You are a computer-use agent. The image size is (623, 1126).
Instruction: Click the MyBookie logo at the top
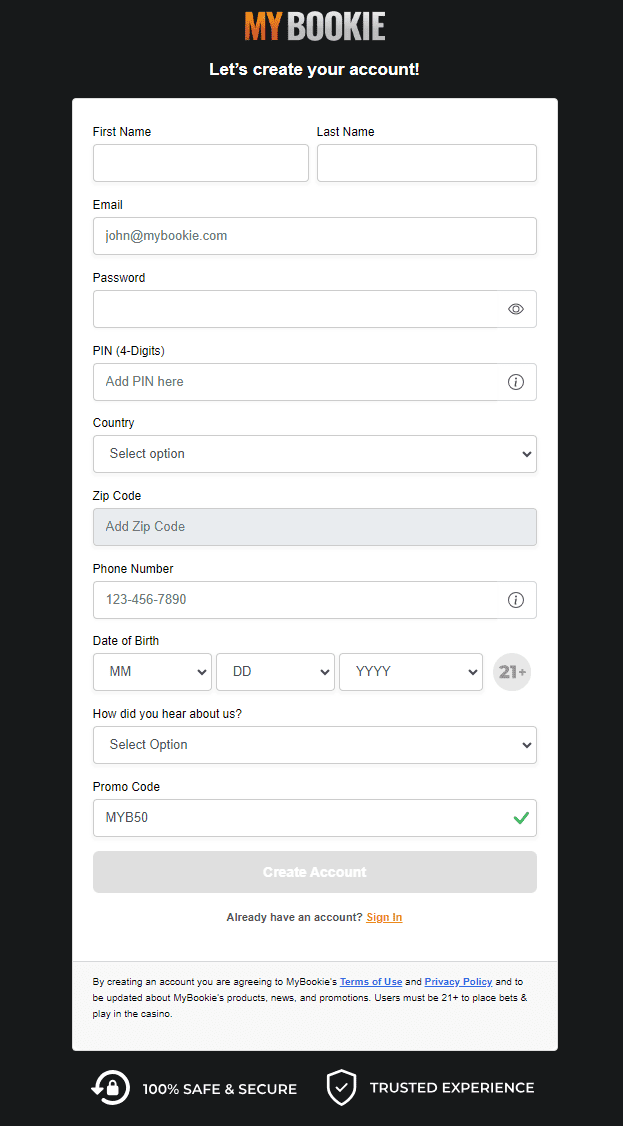click(314, 26)
